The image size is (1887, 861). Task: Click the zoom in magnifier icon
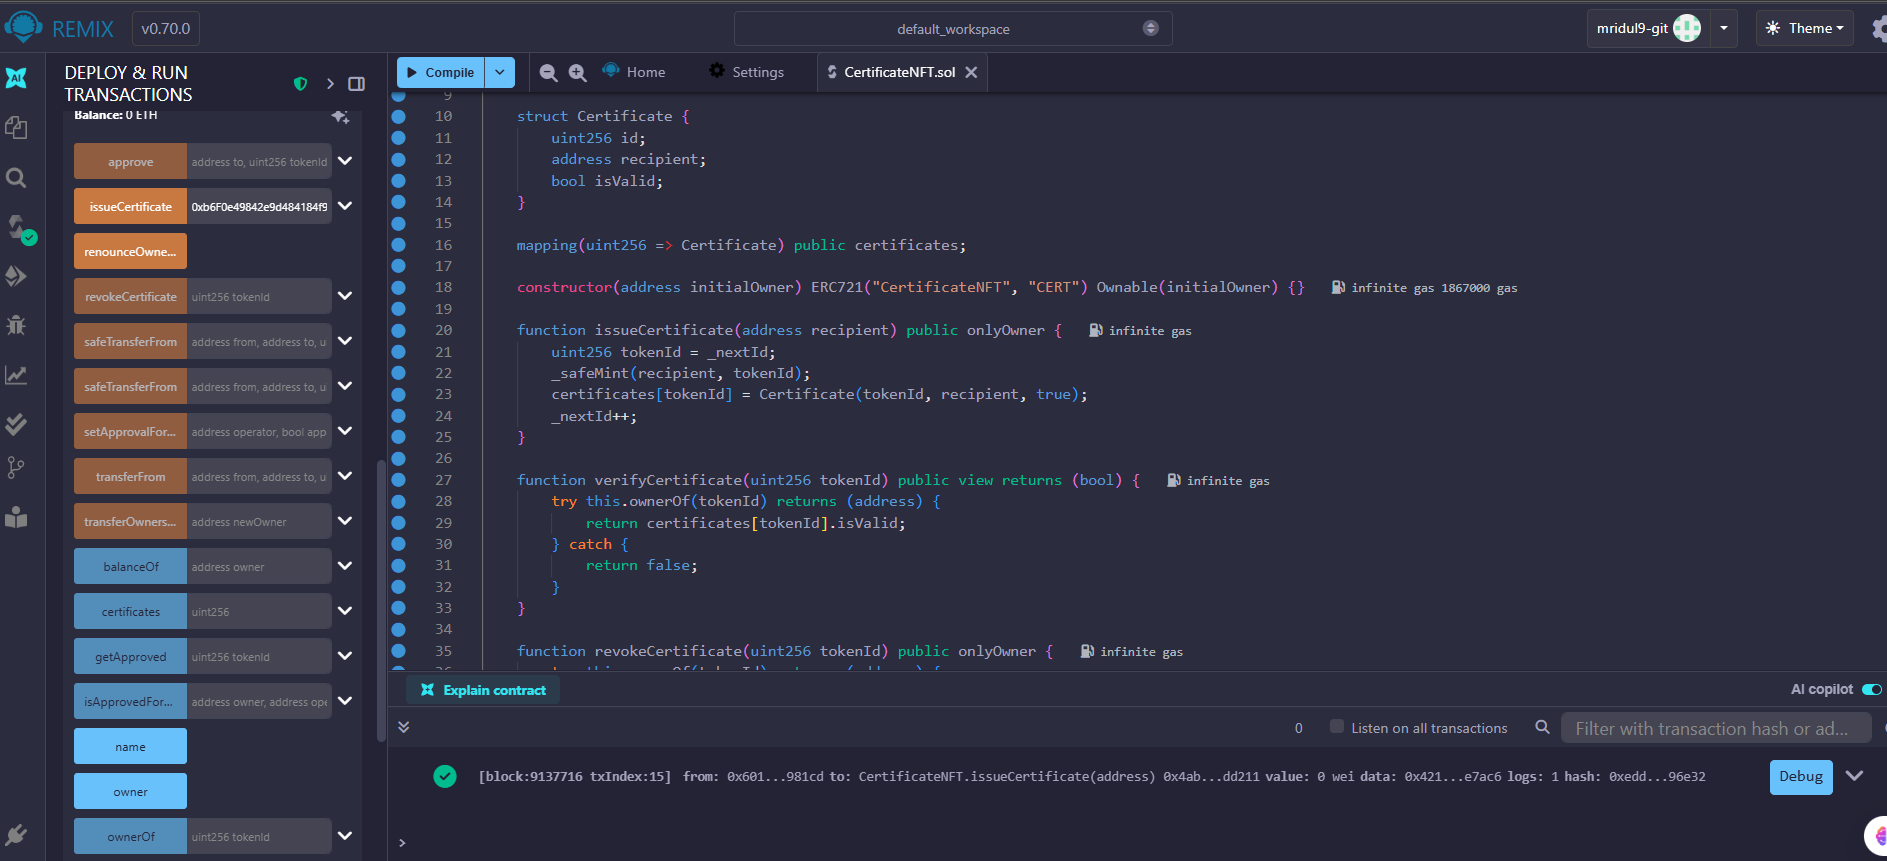577,72
